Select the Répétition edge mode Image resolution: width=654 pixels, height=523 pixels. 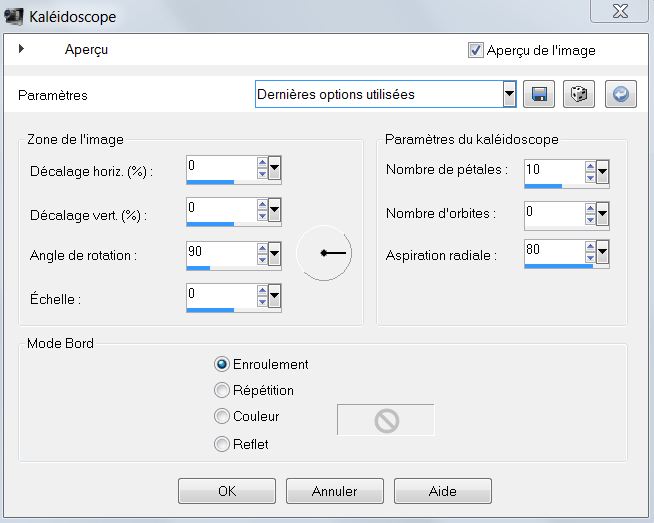221,390
